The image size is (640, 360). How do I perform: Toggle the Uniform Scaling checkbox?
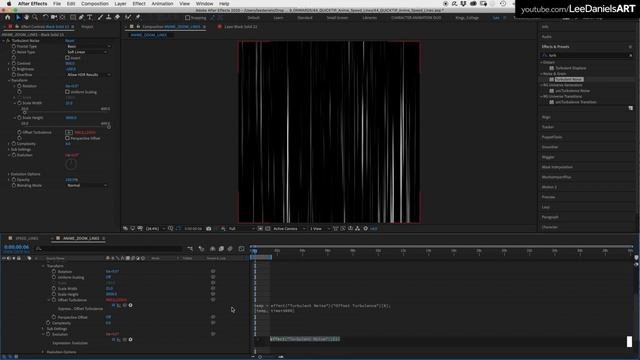(x=67, y=92)
